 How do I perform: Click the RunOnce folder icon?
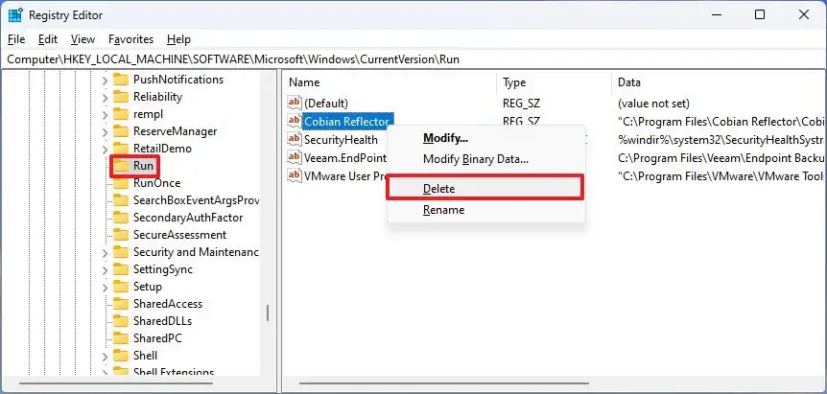121,183
